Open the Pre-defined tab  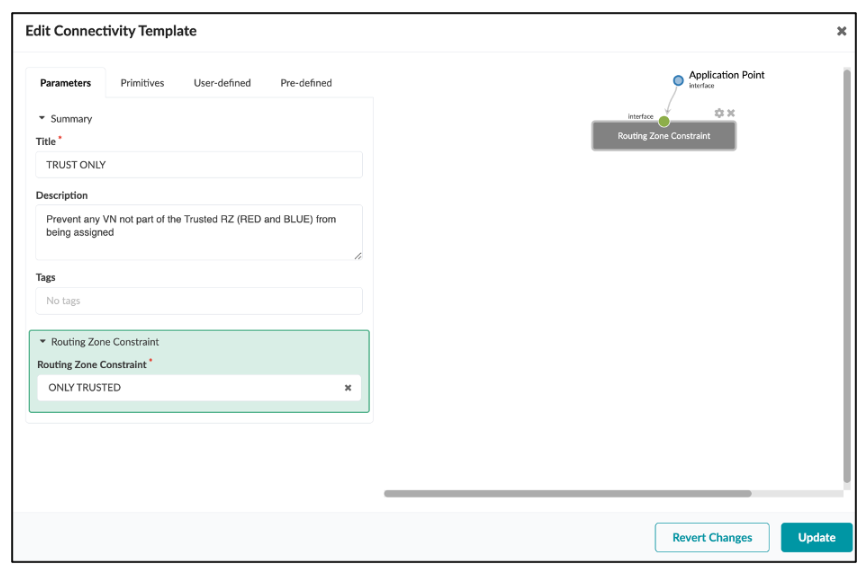(x=306, y=83)
